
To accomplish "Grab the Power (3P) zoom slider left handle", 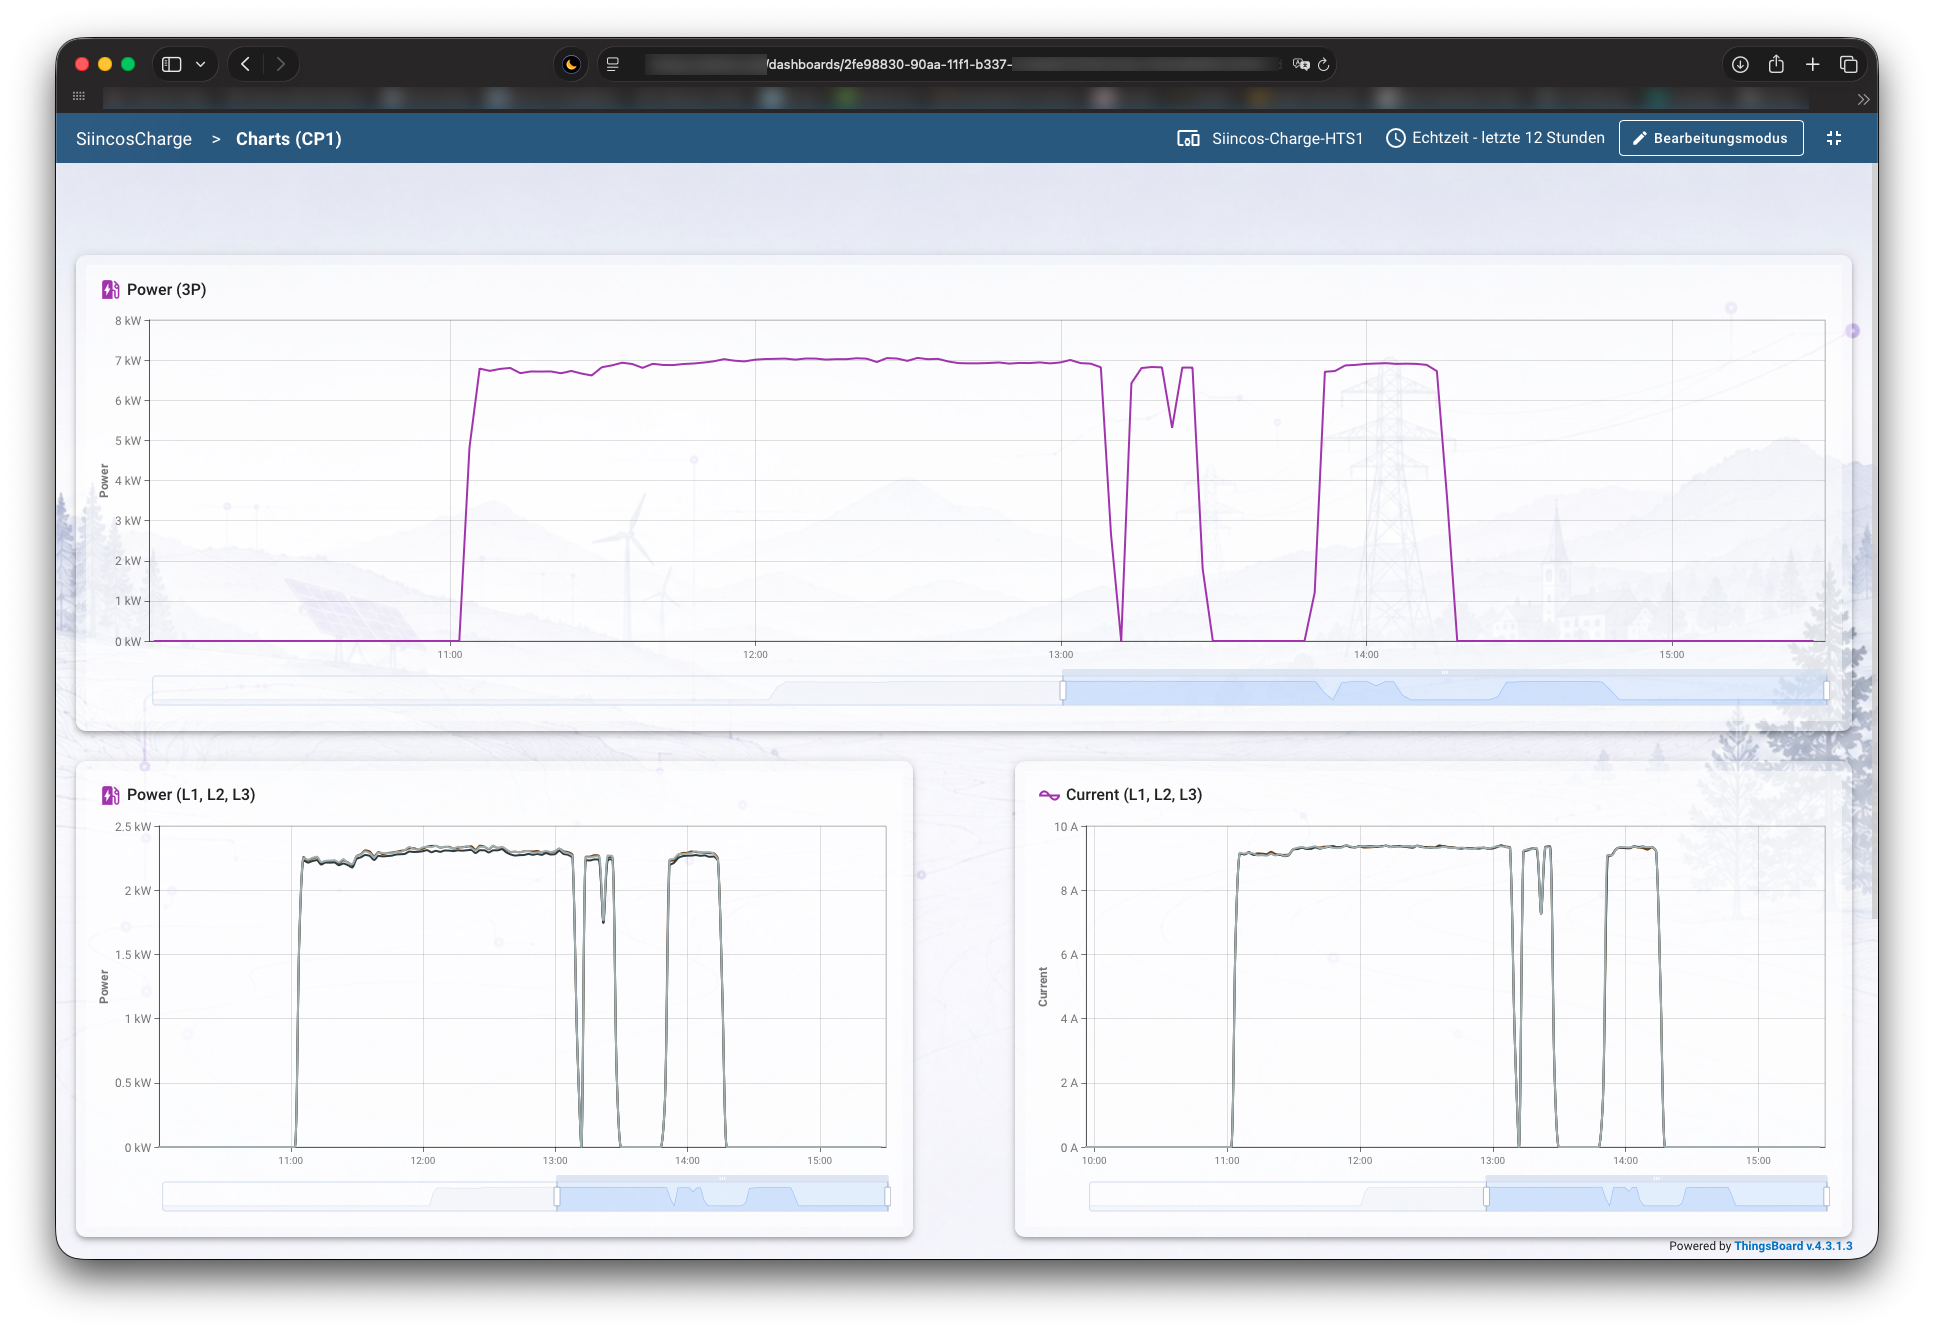I will [x=1062, y=690].
